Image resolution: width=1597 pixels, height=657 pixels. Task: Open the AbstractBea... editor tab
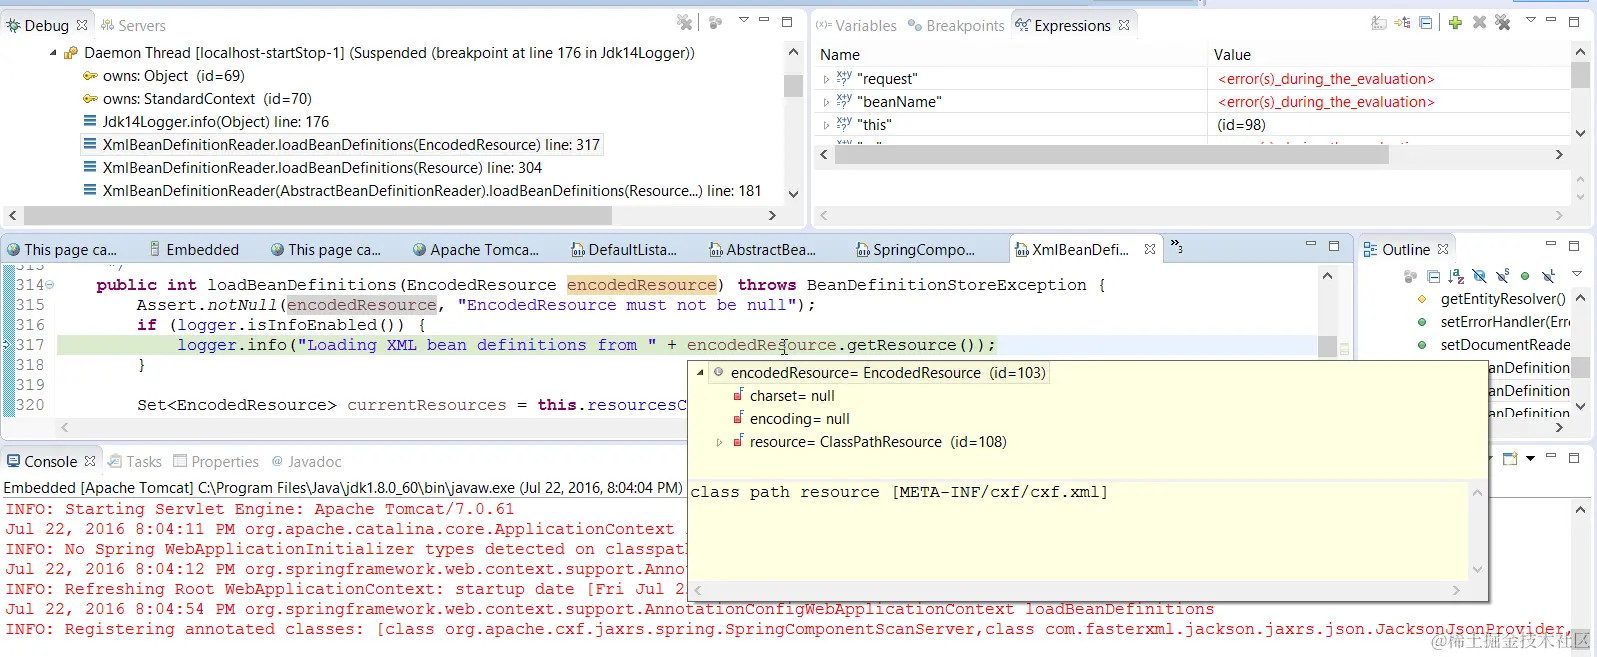[x=762, y=250]
